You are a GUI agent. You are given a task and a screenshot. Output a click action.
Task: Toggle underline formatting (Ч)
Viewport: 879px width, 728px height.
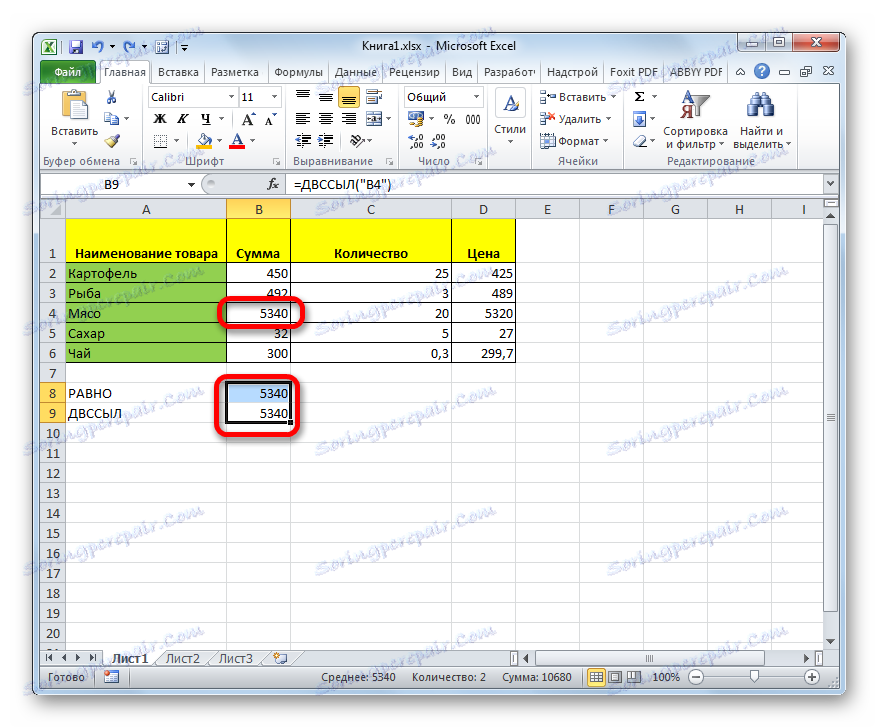[x=205, y=119]
